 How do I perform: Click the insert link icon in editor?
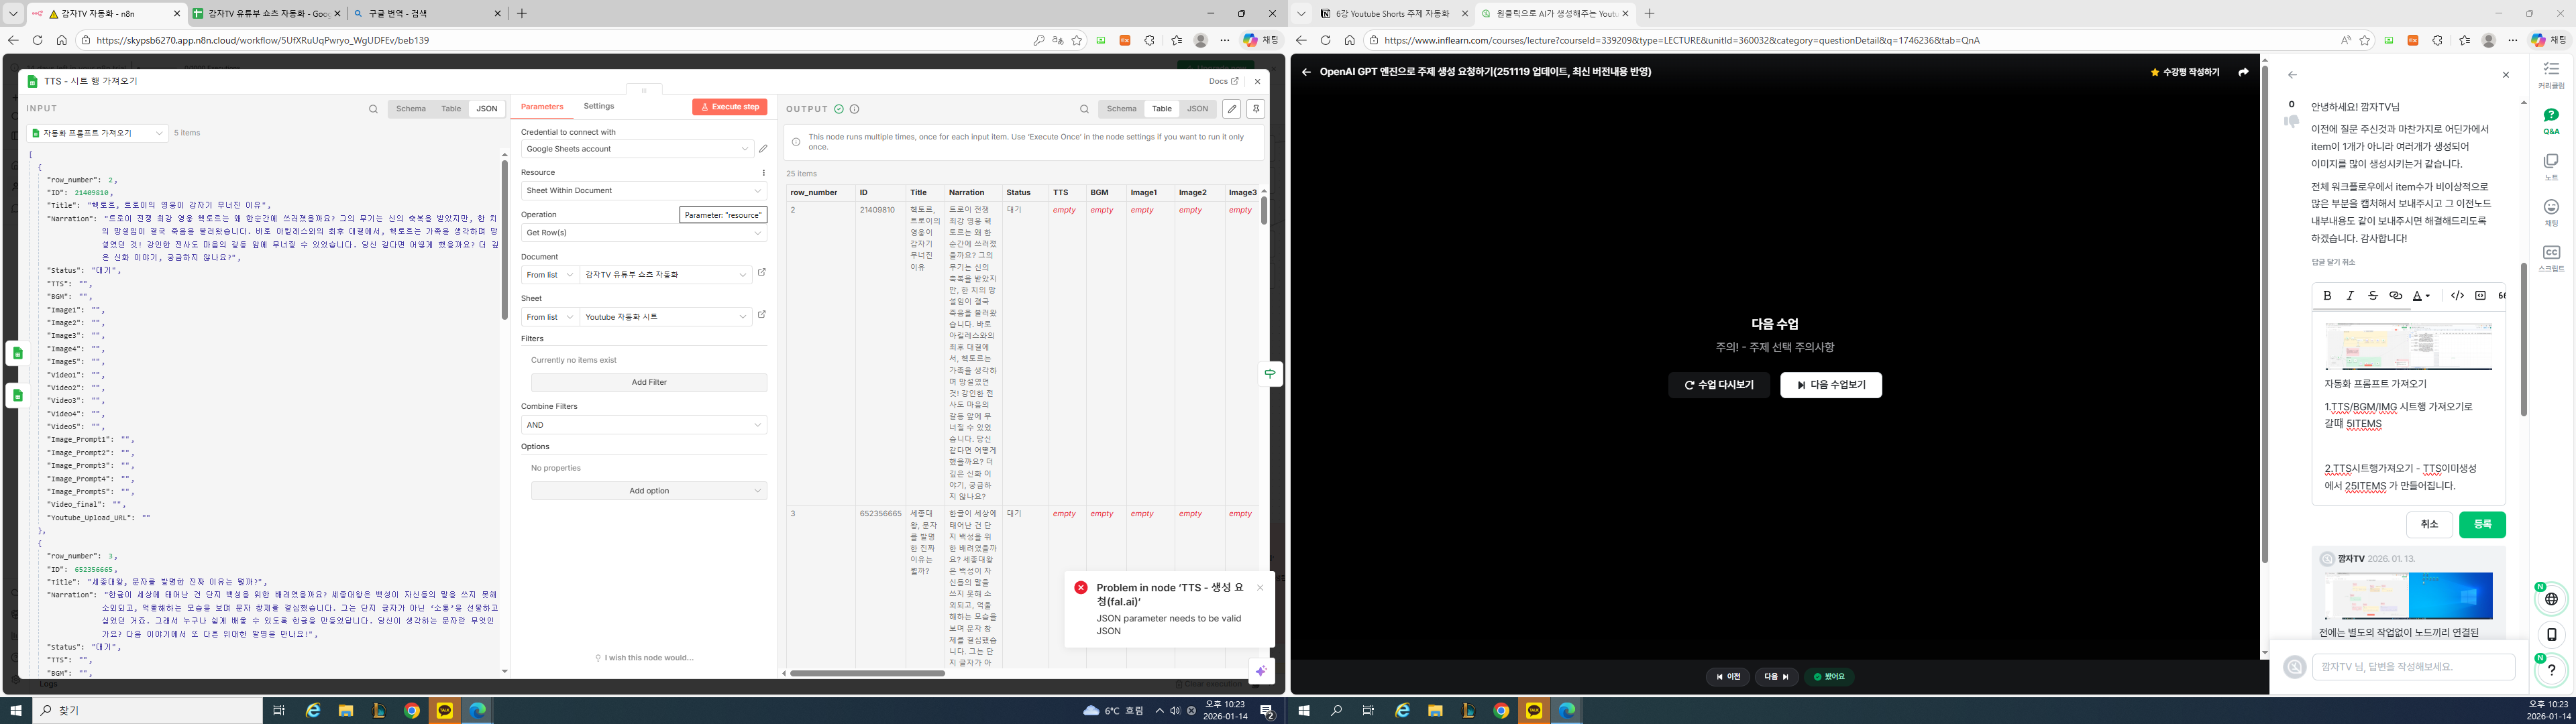2396,296
